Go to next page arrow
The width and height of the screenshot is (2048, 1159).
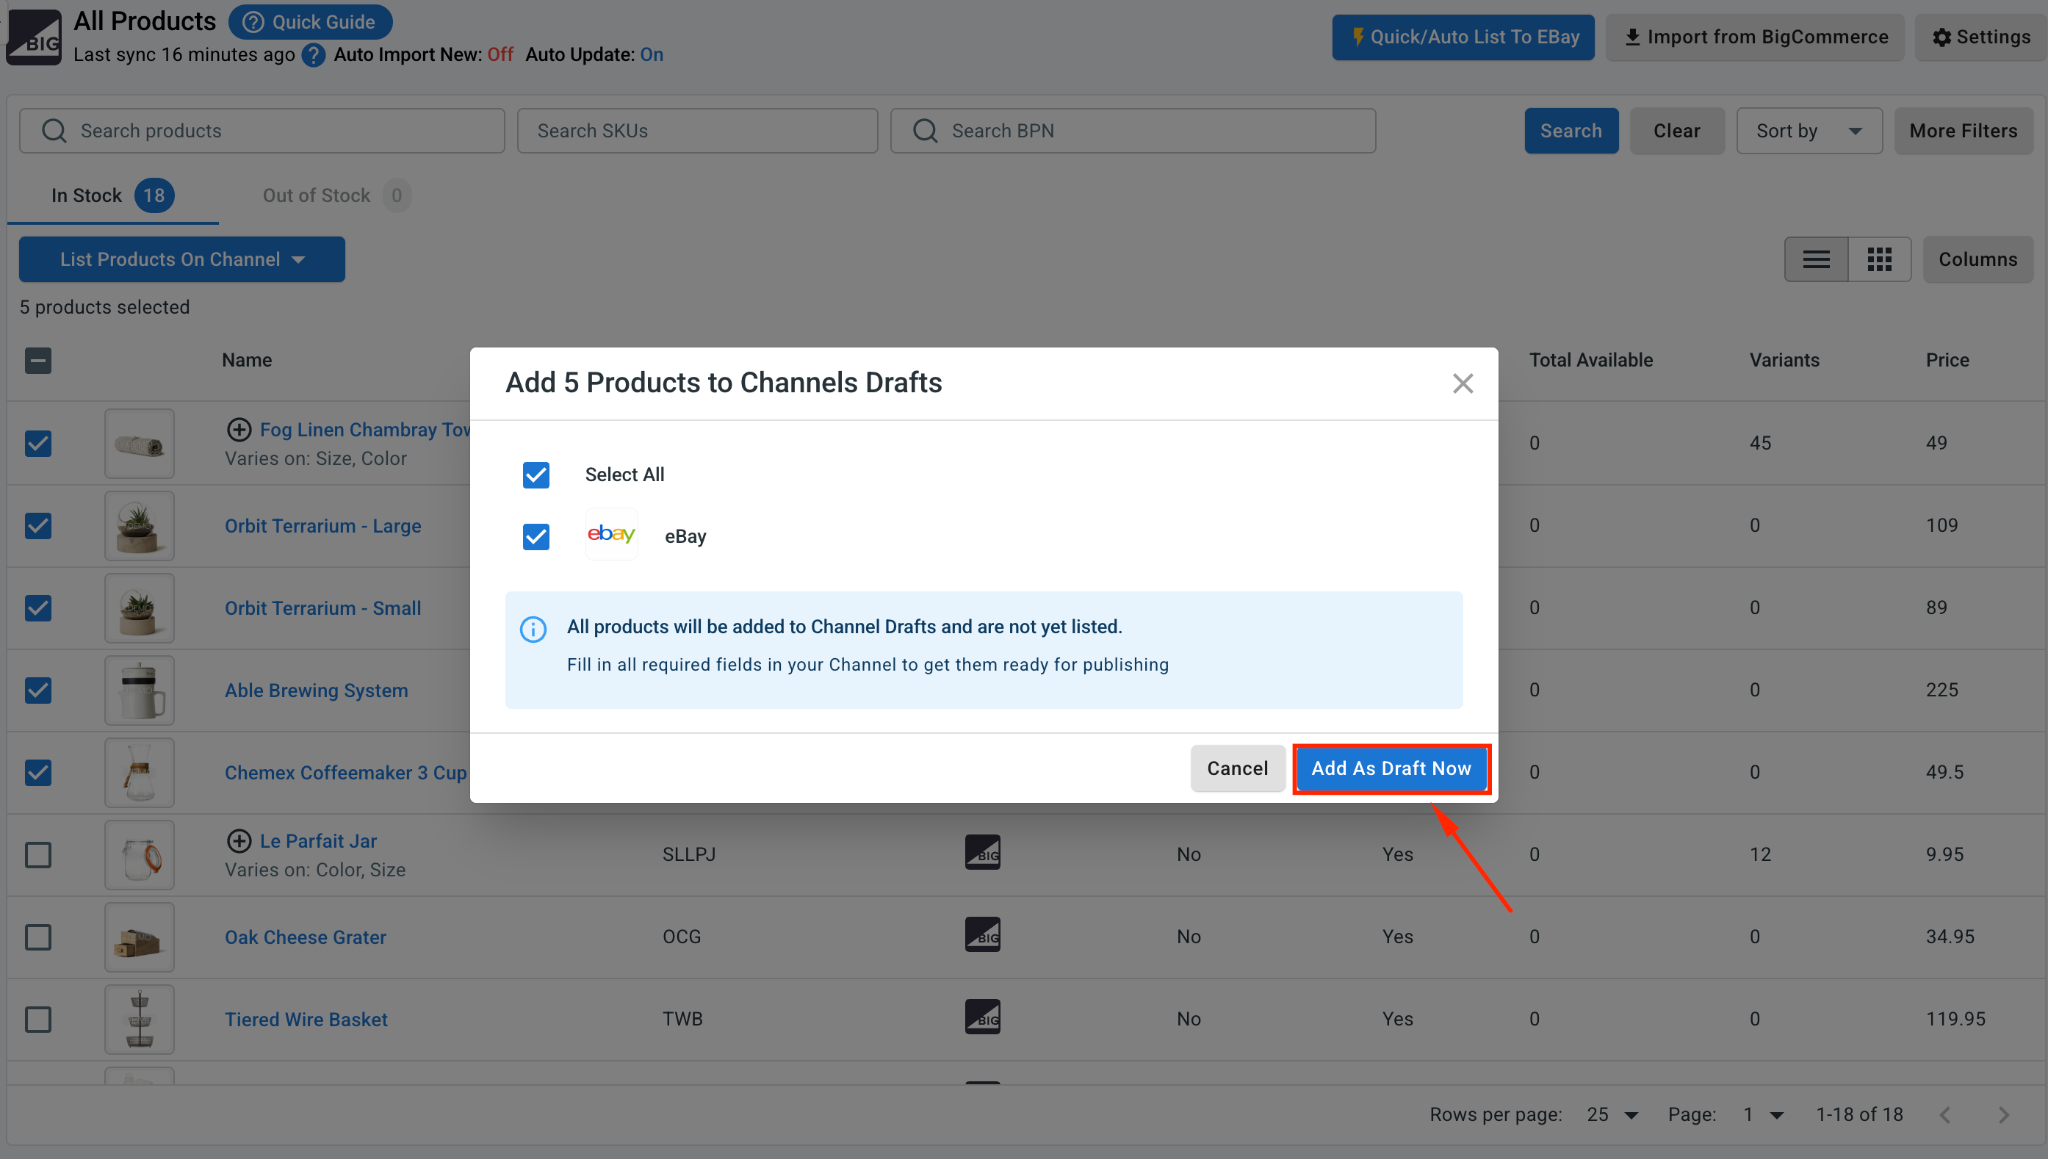click(2003, 1115)
